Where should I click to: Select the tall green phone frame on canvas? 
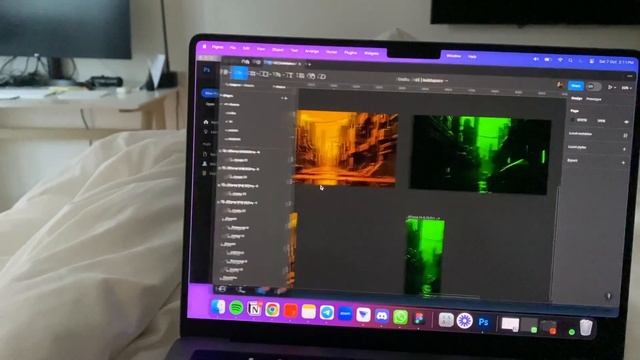[x=425, y=257]
